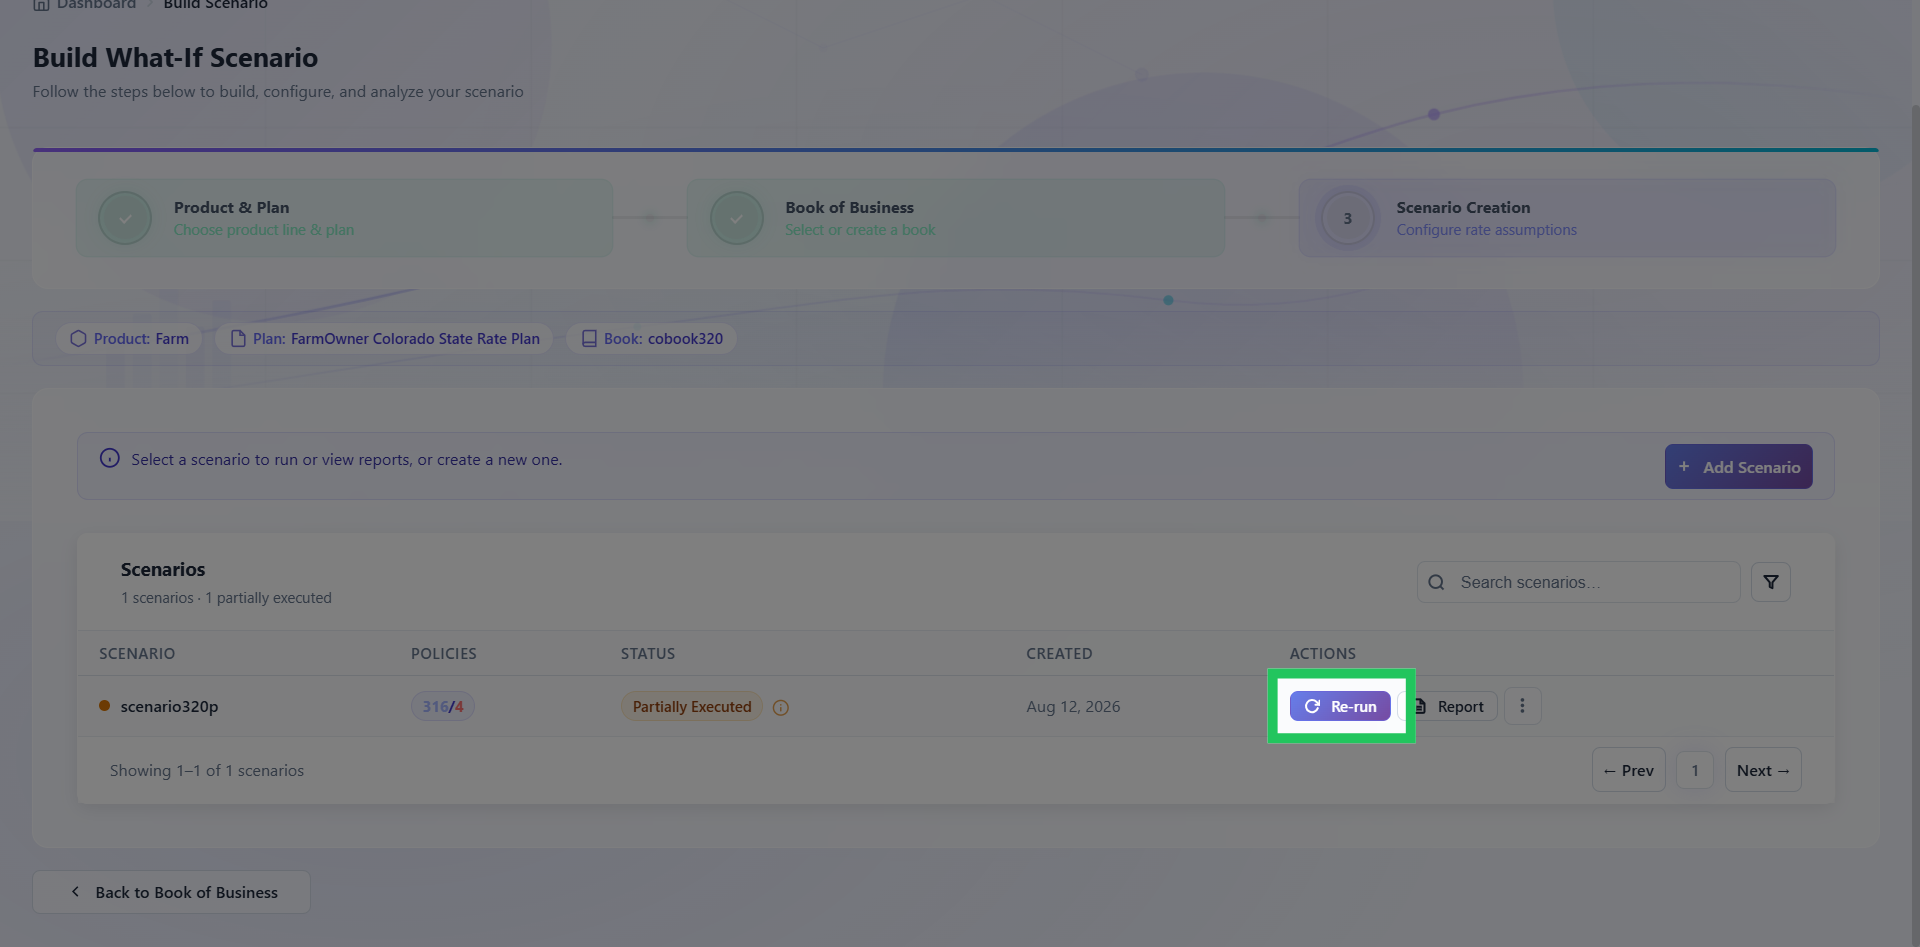Click the STATUS column header
Viewport: 1920px width, 947px height.
648,654
